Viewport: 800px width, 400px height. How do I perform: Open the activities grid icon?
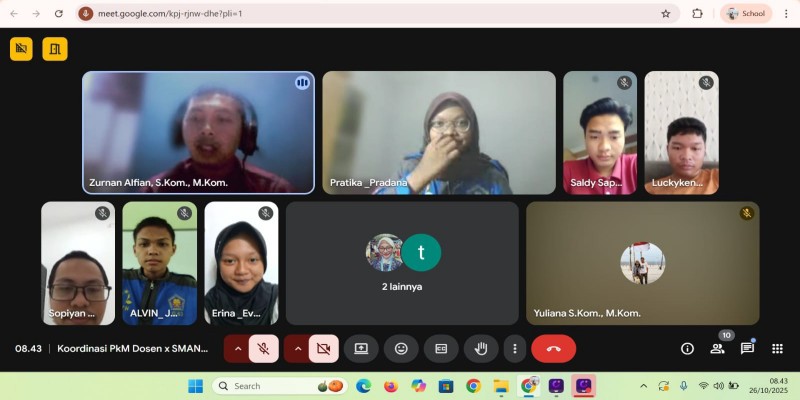[x=777, y=348]
